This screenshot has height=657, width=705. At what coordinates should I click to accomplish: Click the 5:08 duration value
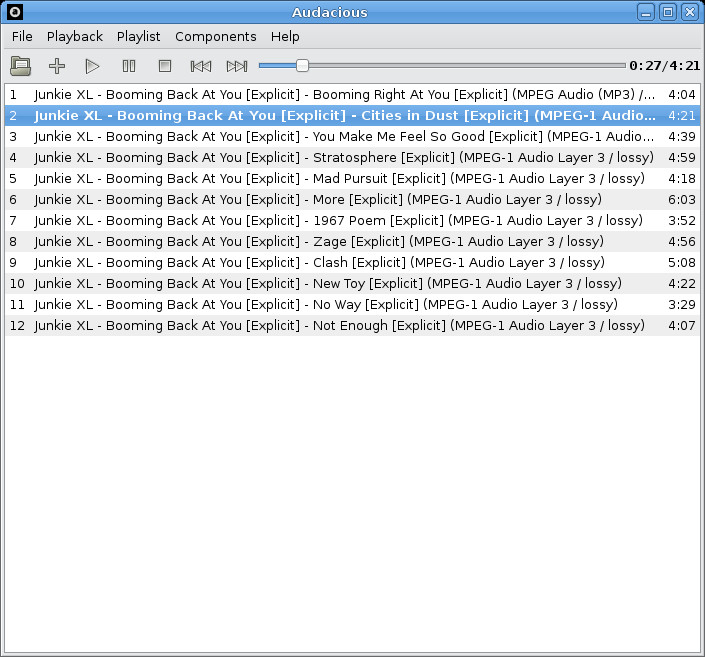click(682, 262)
